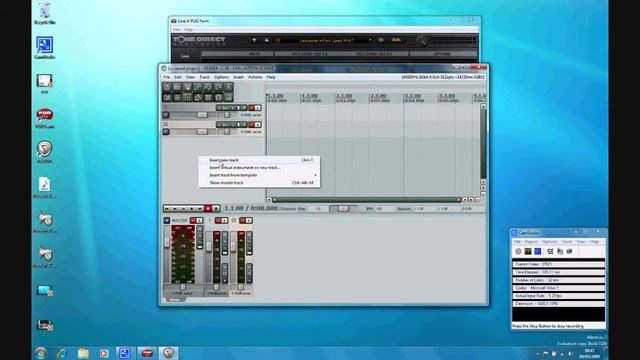Click Mixer tab at bottom of REAPER
Viewport: 640px width, 360px height.
click(175, 300)
